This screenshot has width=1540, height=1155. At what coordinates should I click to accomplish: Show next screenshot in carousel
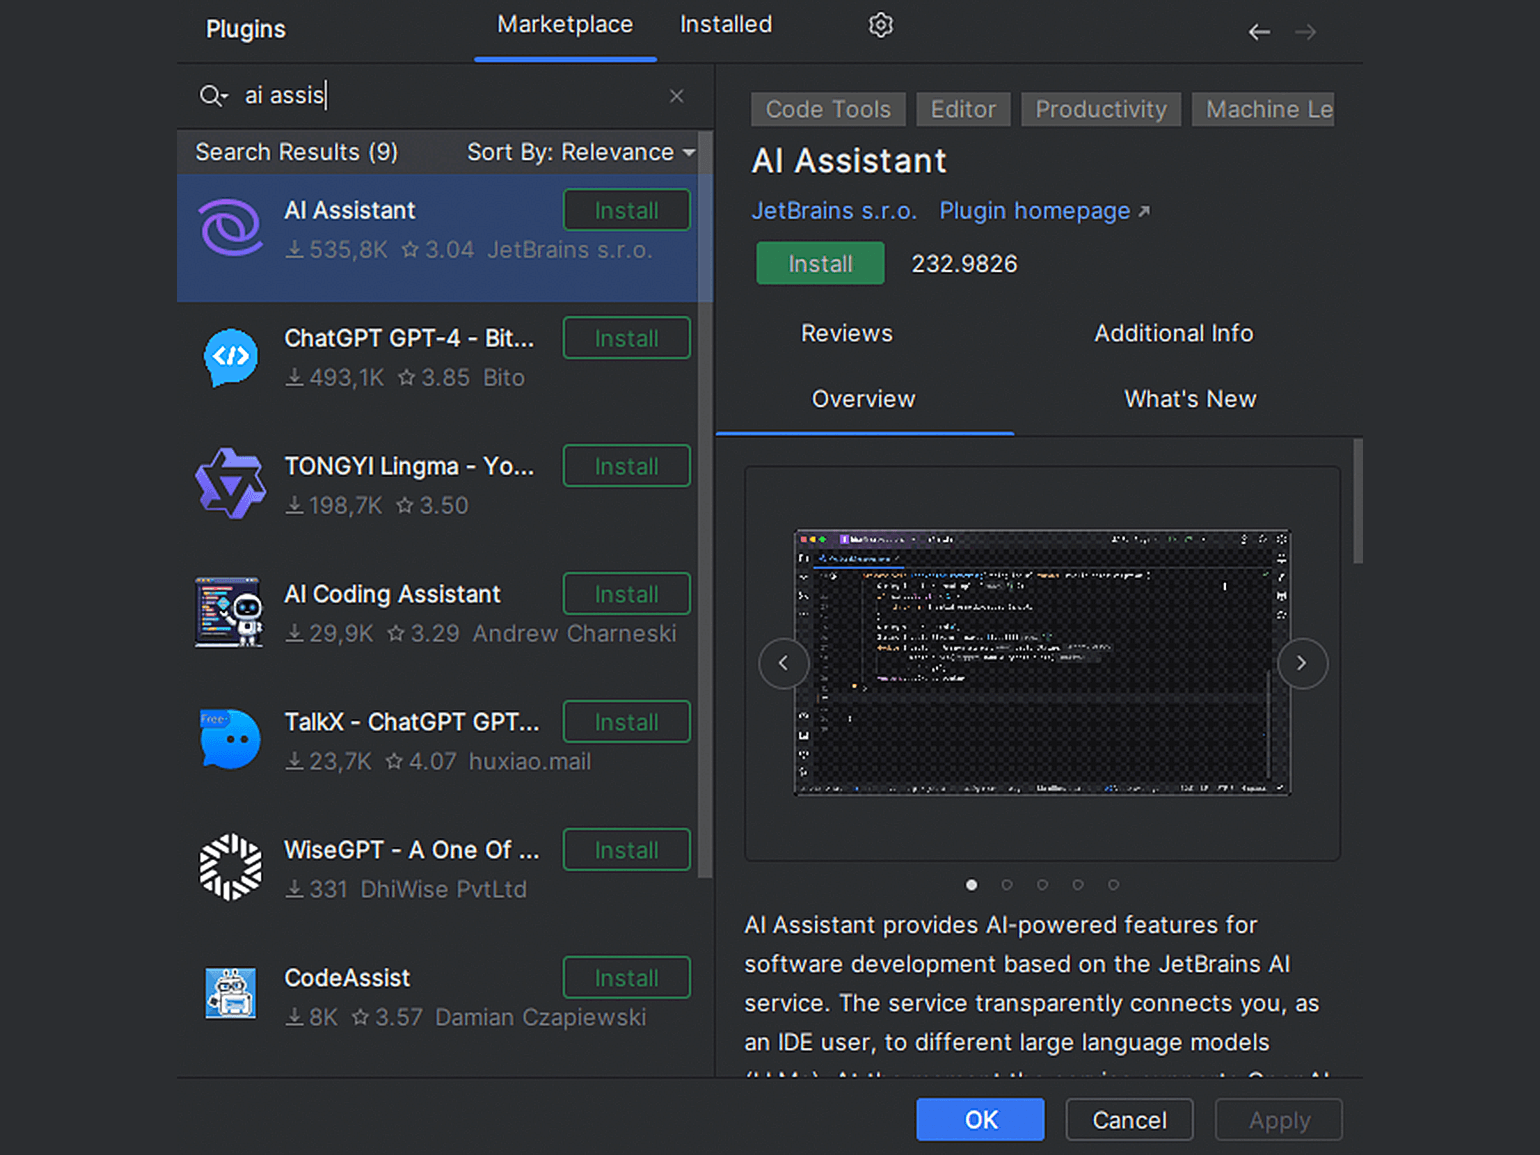(x=1302, y=663)
